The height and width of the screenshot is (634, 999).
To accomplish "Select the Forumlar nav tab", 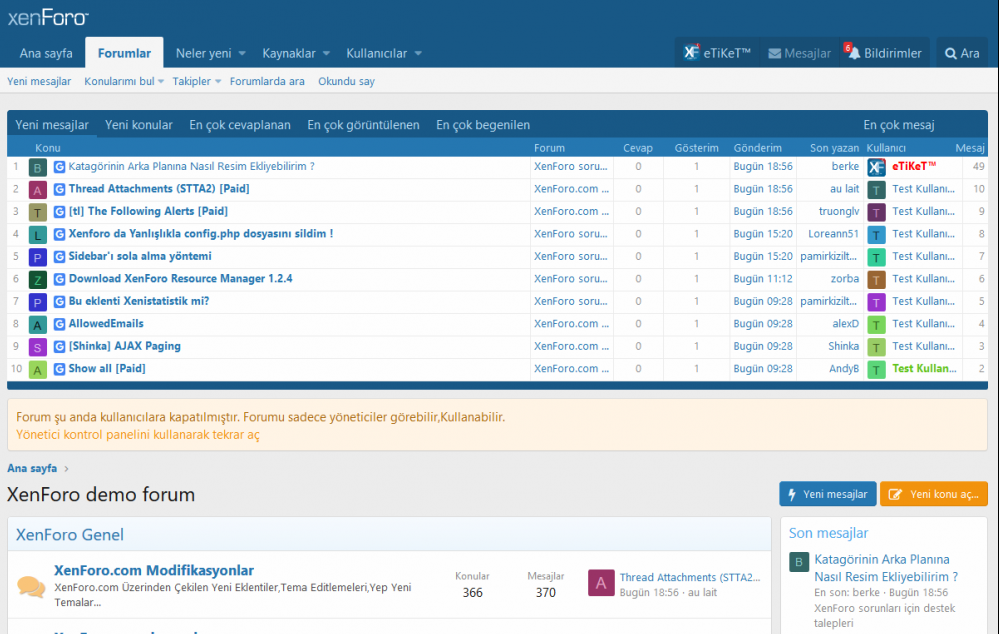I will [x=124, y=53].
